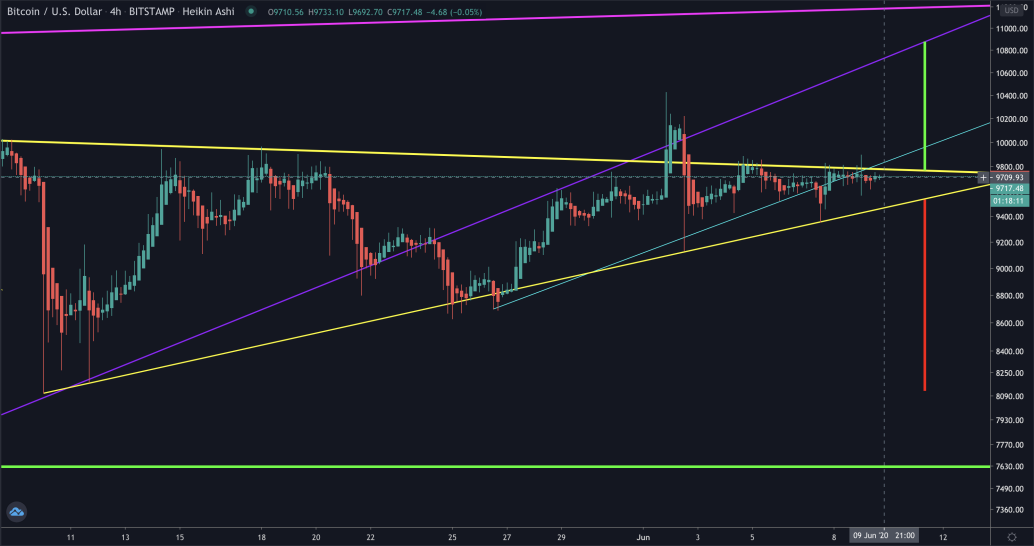Click 7930.00 on the price axis
Screen dimensions: 1034x546
(1010, 420)
